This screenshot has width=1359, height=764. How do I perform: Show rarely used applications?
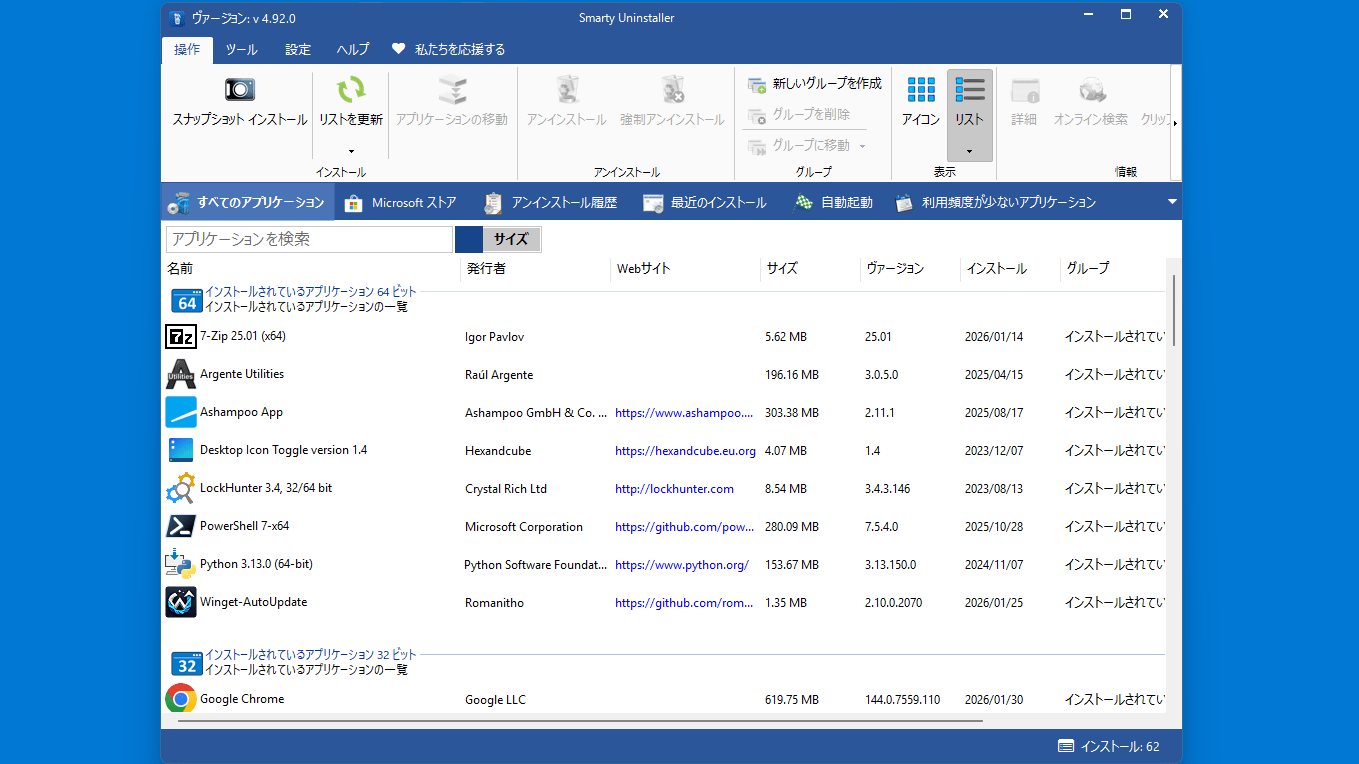pos(996,203)
